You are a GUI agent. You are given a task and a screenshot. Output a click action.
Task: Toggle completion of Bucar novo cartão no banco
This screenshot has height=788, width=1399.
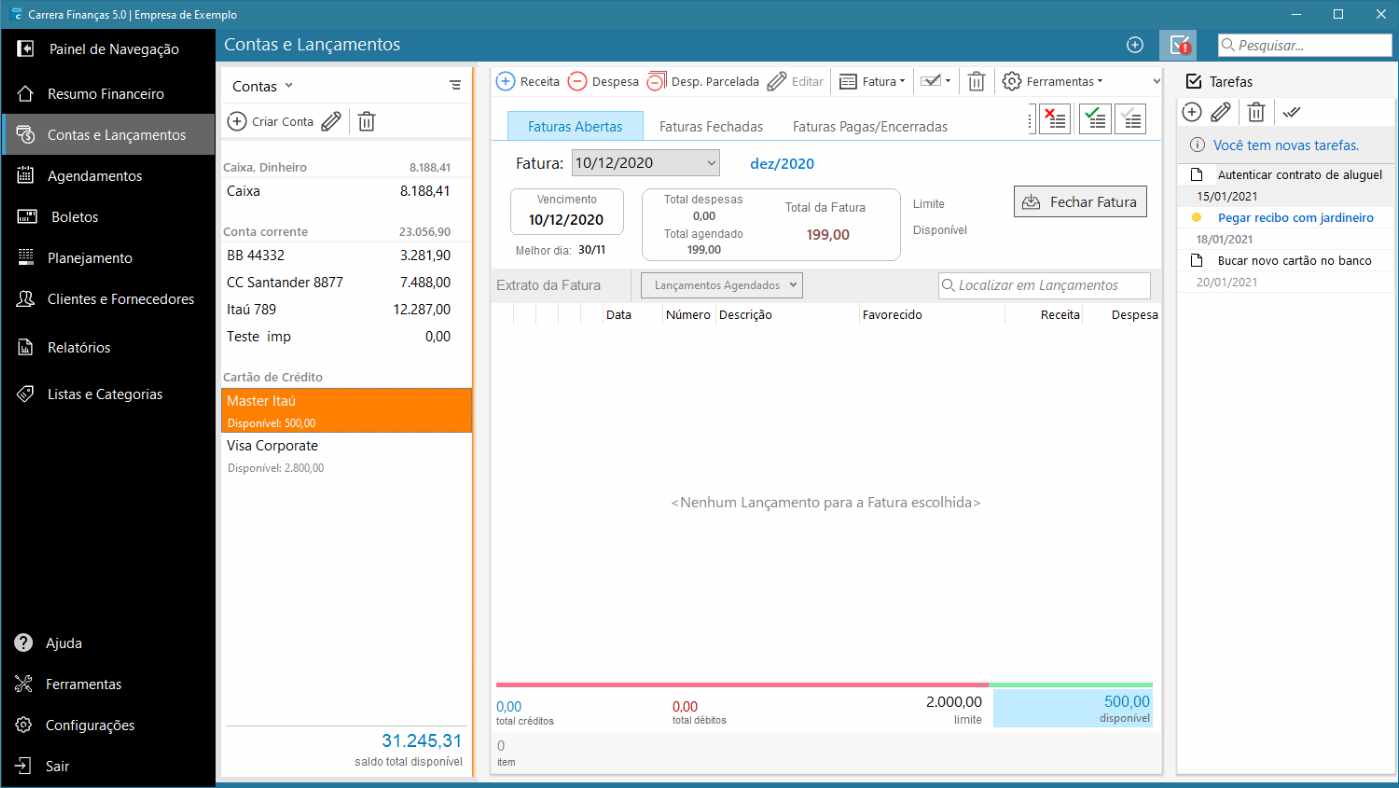[x=1197, y=260]
